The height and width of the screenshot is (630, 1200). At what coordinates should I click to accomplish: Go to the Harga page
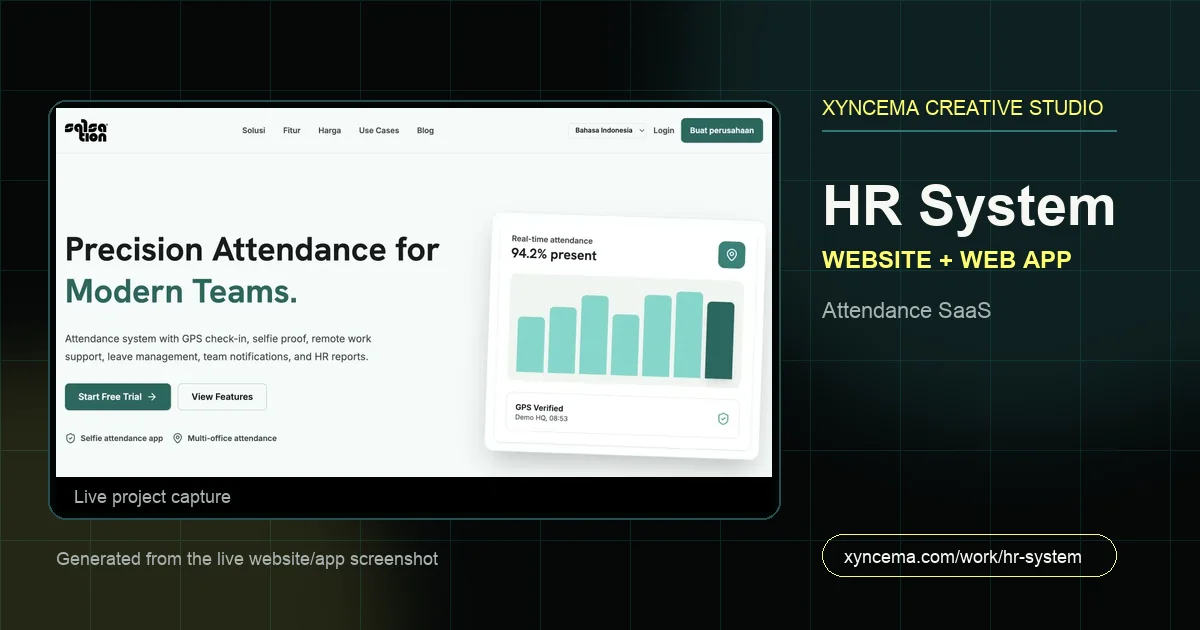(330, 131)
